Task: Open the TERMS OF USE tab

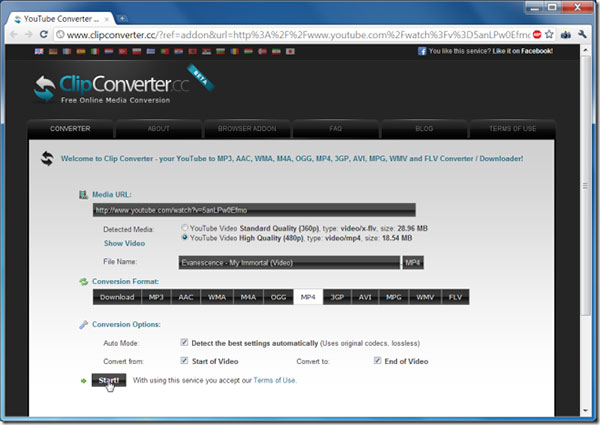Action: click(x=512, y=129)
